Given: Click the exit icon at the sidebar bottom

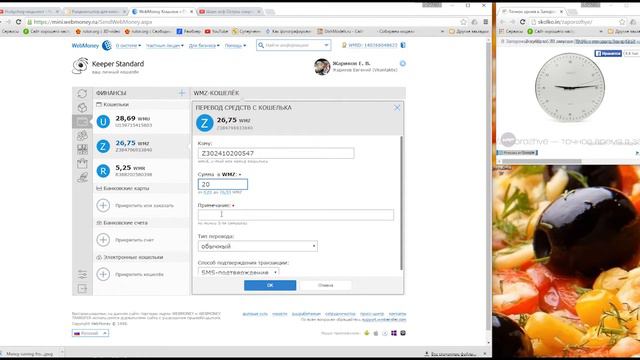Looking at the screenshot, I should [x=82, y=289].
